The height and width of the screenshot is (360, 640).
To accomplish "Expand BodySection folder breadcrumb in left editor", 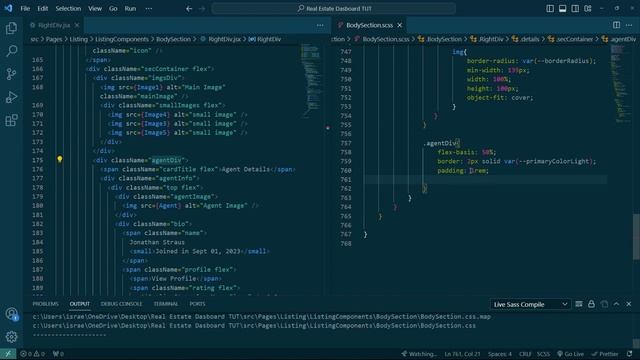I will [x=173, y=39].
